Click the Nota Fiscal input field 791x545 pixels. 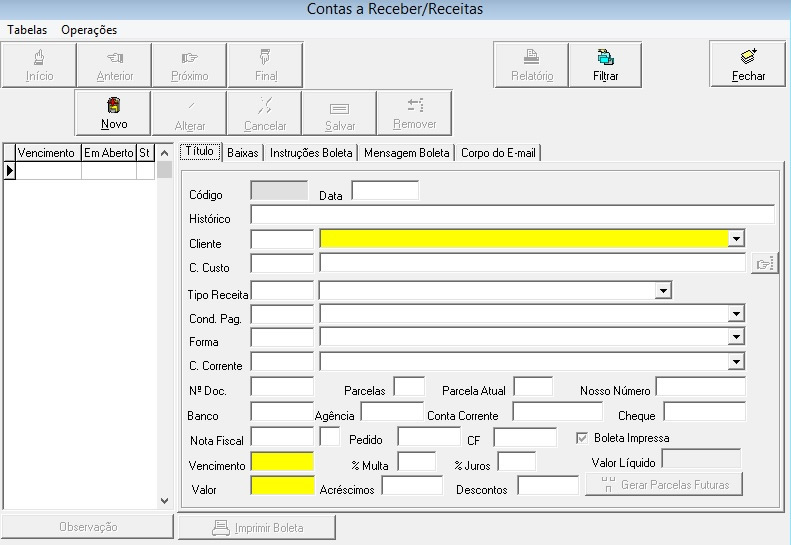tap(282, 437)
